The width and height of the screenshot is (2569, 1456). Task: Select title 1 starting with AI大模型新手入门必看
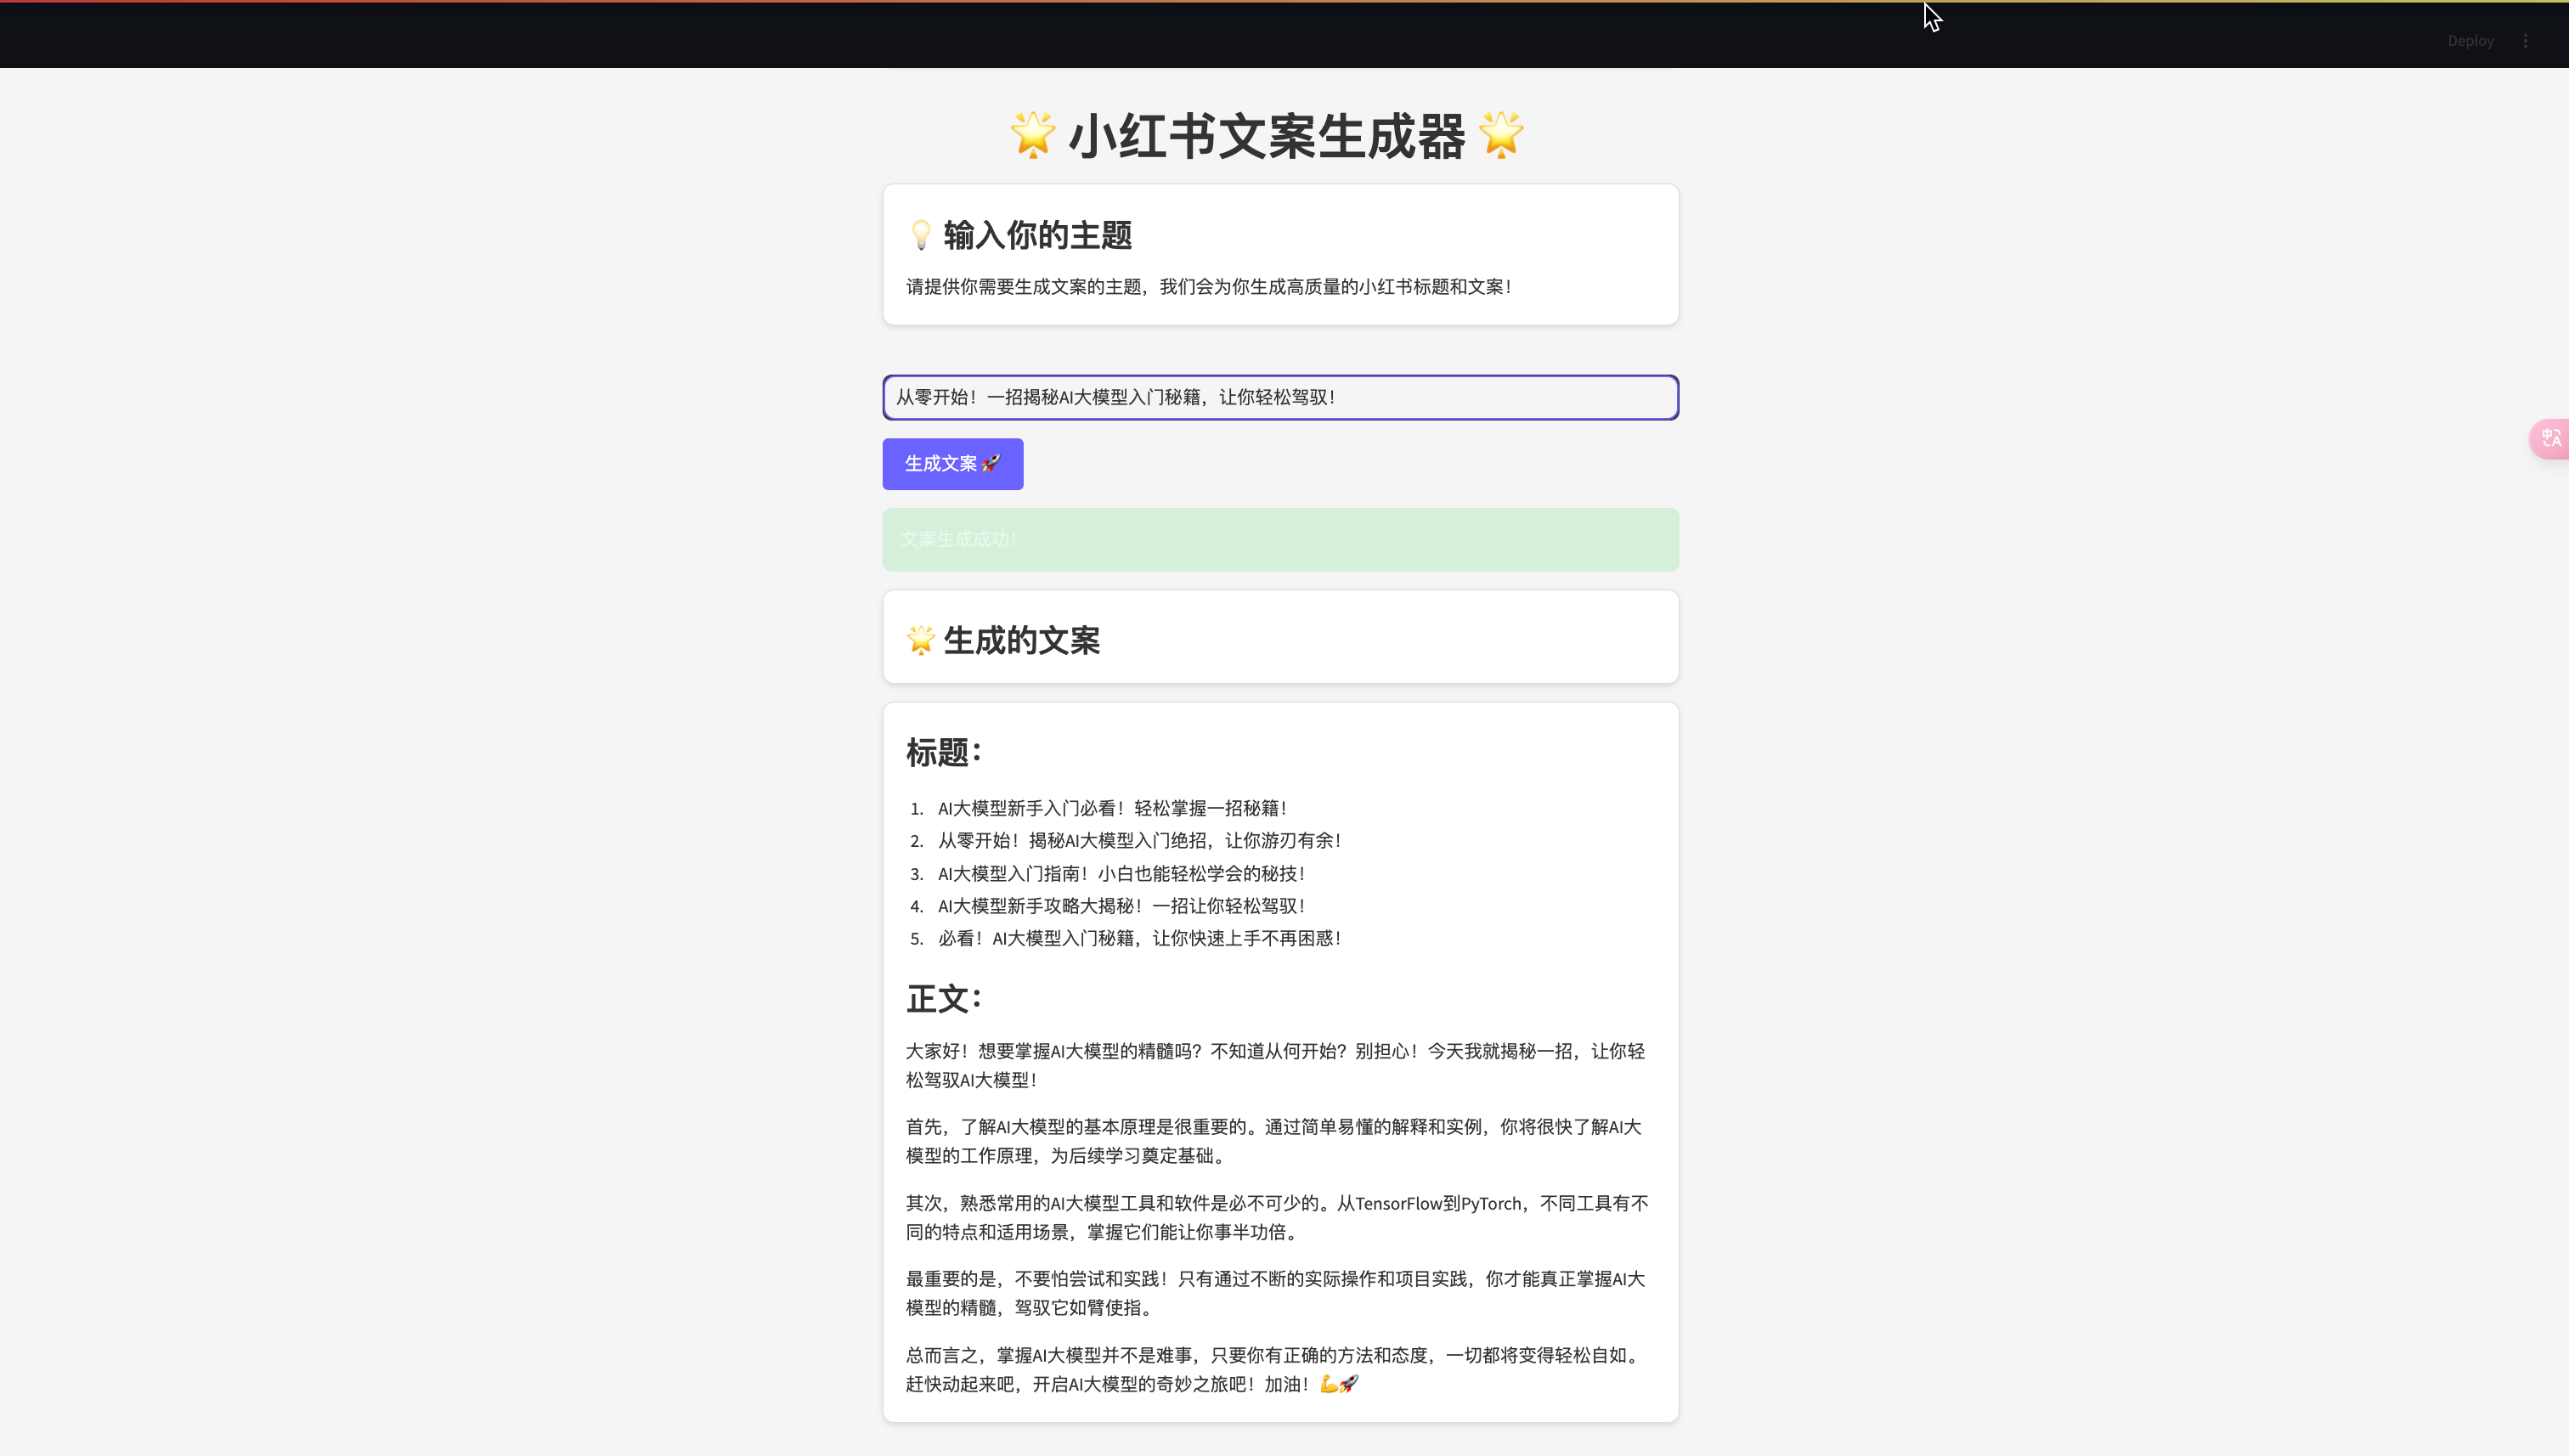(x=1111, y=808)
